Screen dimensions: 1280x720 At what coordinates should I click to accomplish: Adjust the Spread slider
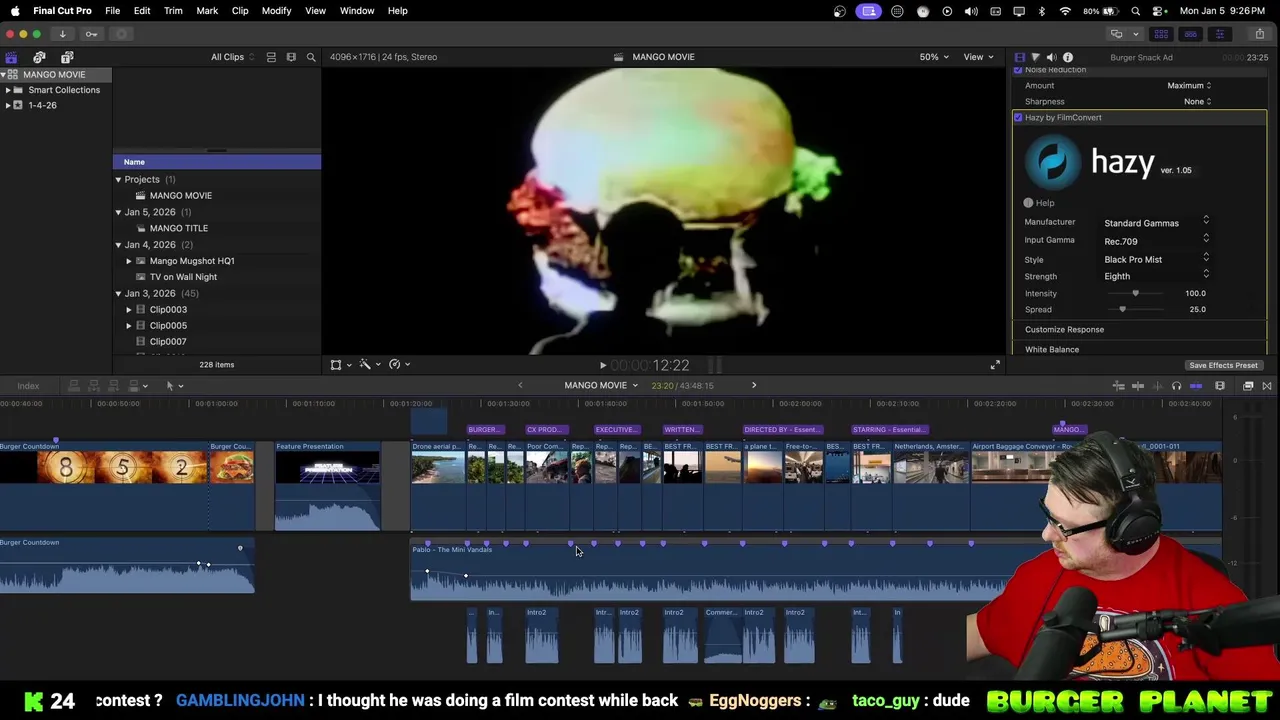pos(1122,310)
